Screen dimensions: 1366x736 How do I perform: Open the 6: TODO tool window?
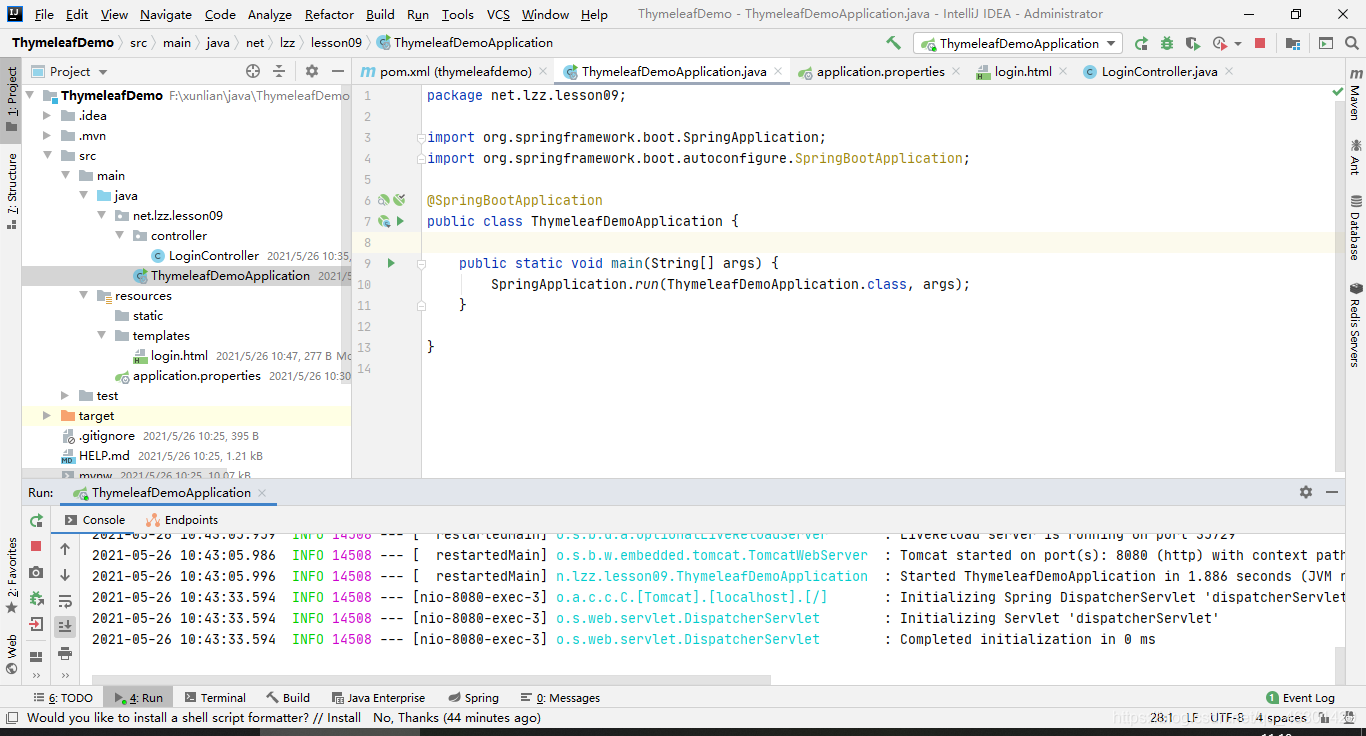pyautogui.click(x=63, y=698)
